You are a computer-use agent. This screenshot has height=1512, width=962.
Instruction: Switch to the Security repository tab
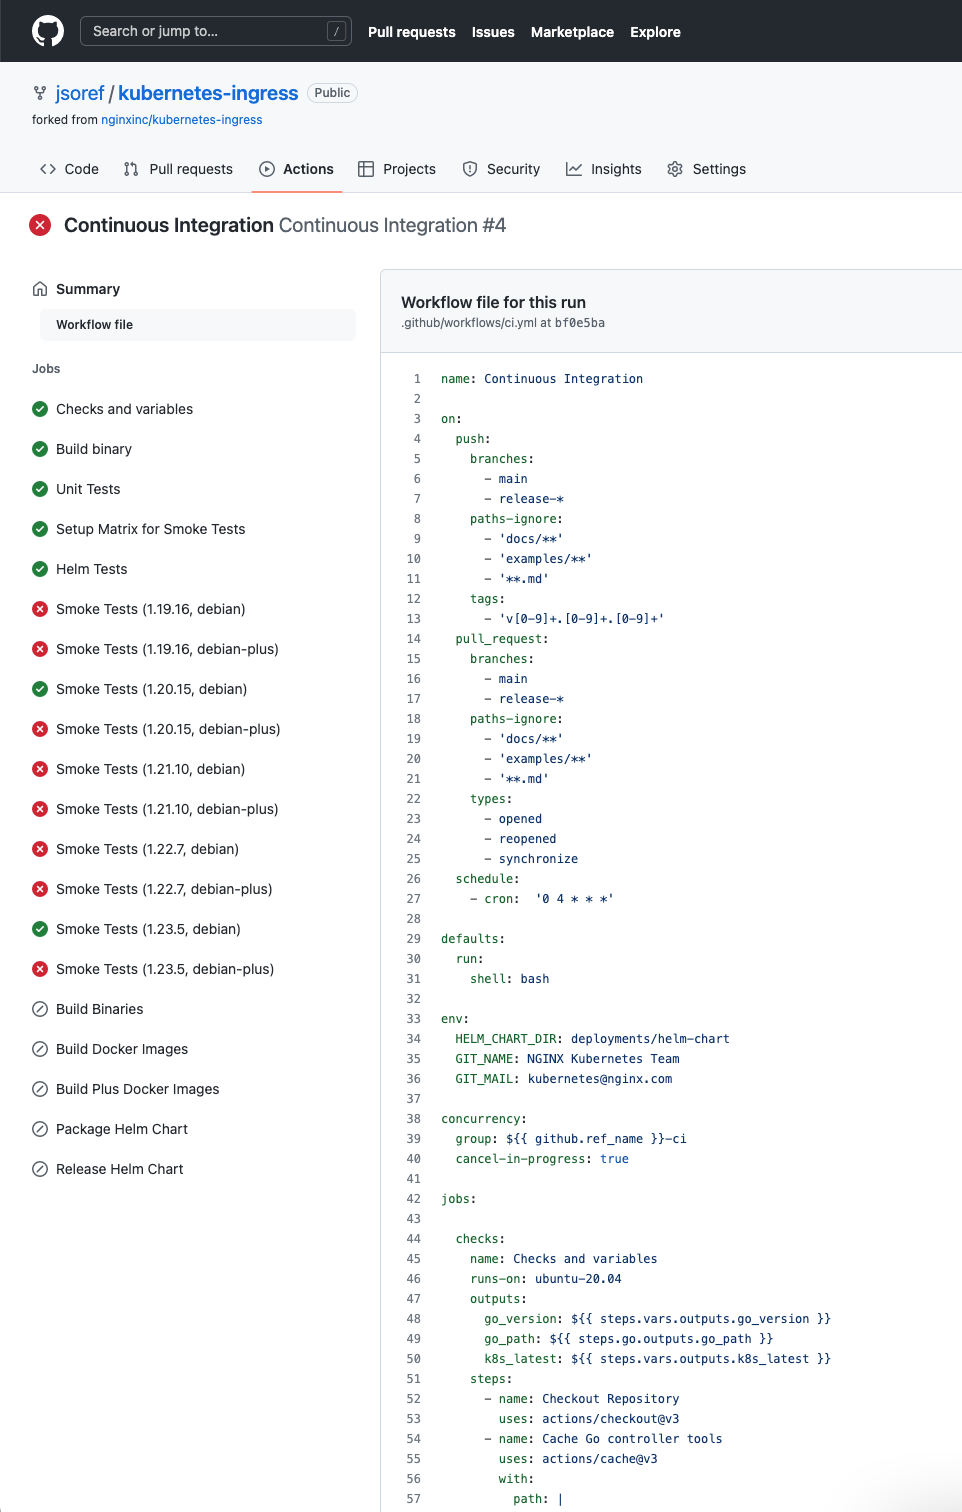click(x=501, y=169)
